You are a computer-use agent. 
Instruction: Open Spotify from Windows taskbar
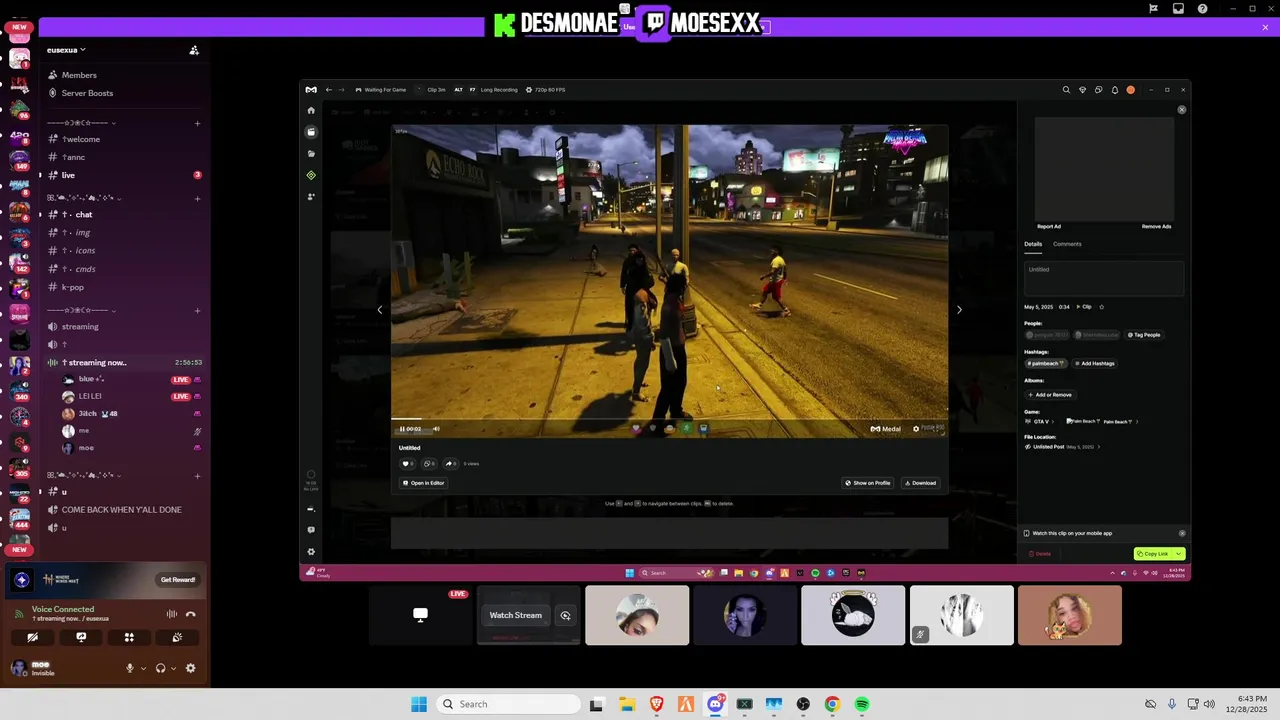point(862,704)
